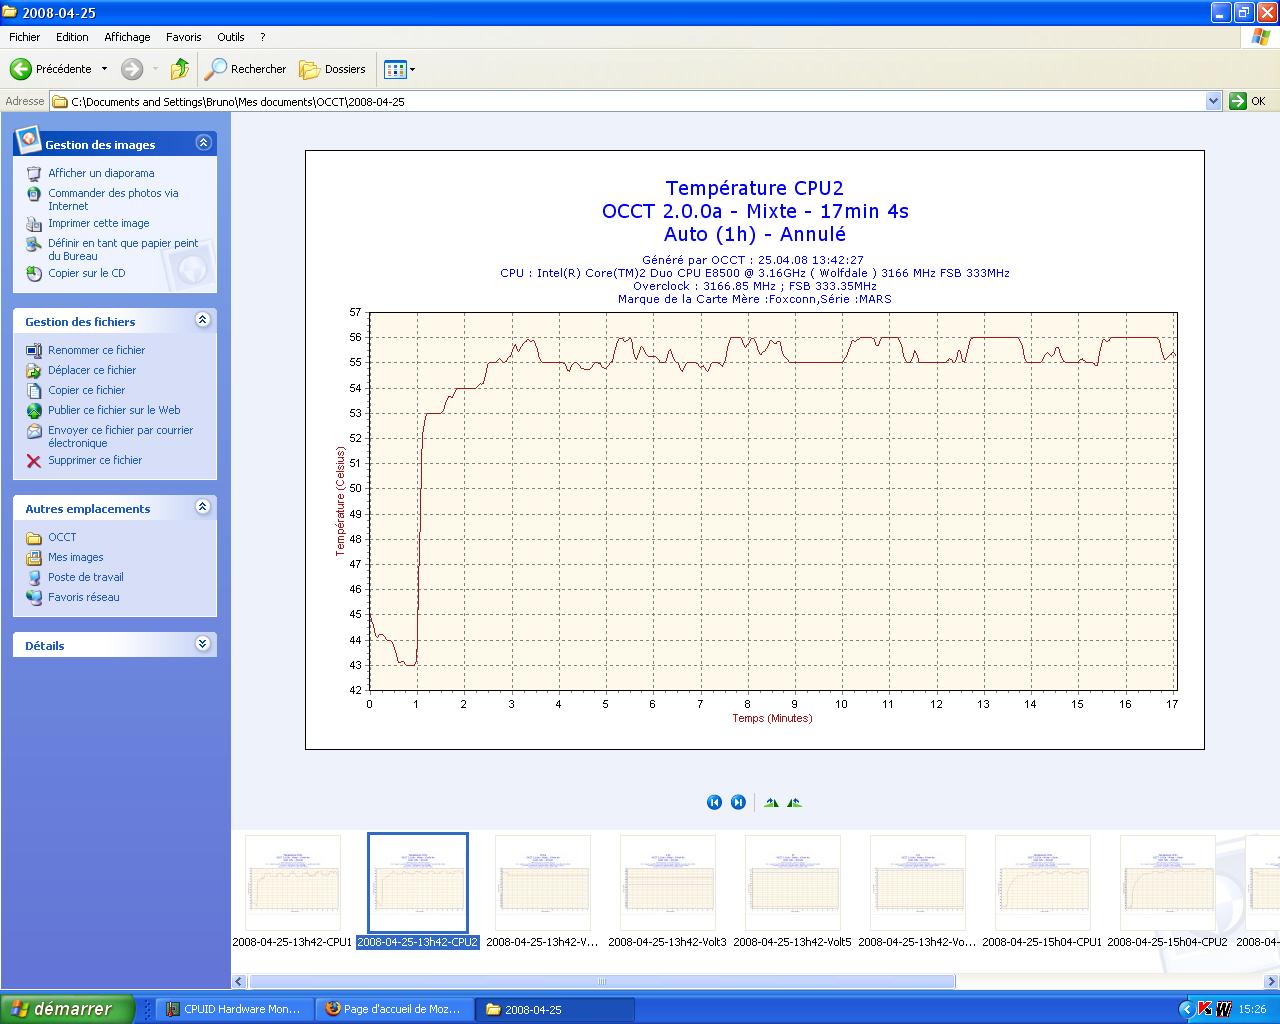Open the Fichier menu
The width and height of the screenshot is (1280, 1024).
(x=25, y=37)
